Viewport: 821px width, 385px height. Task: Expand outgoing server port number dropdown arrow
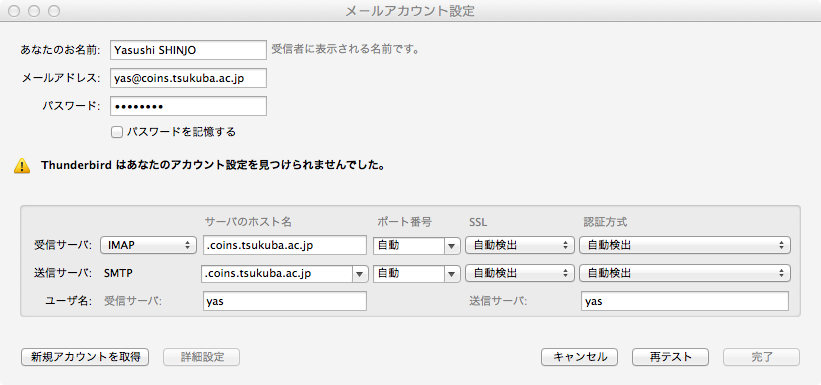451,273
